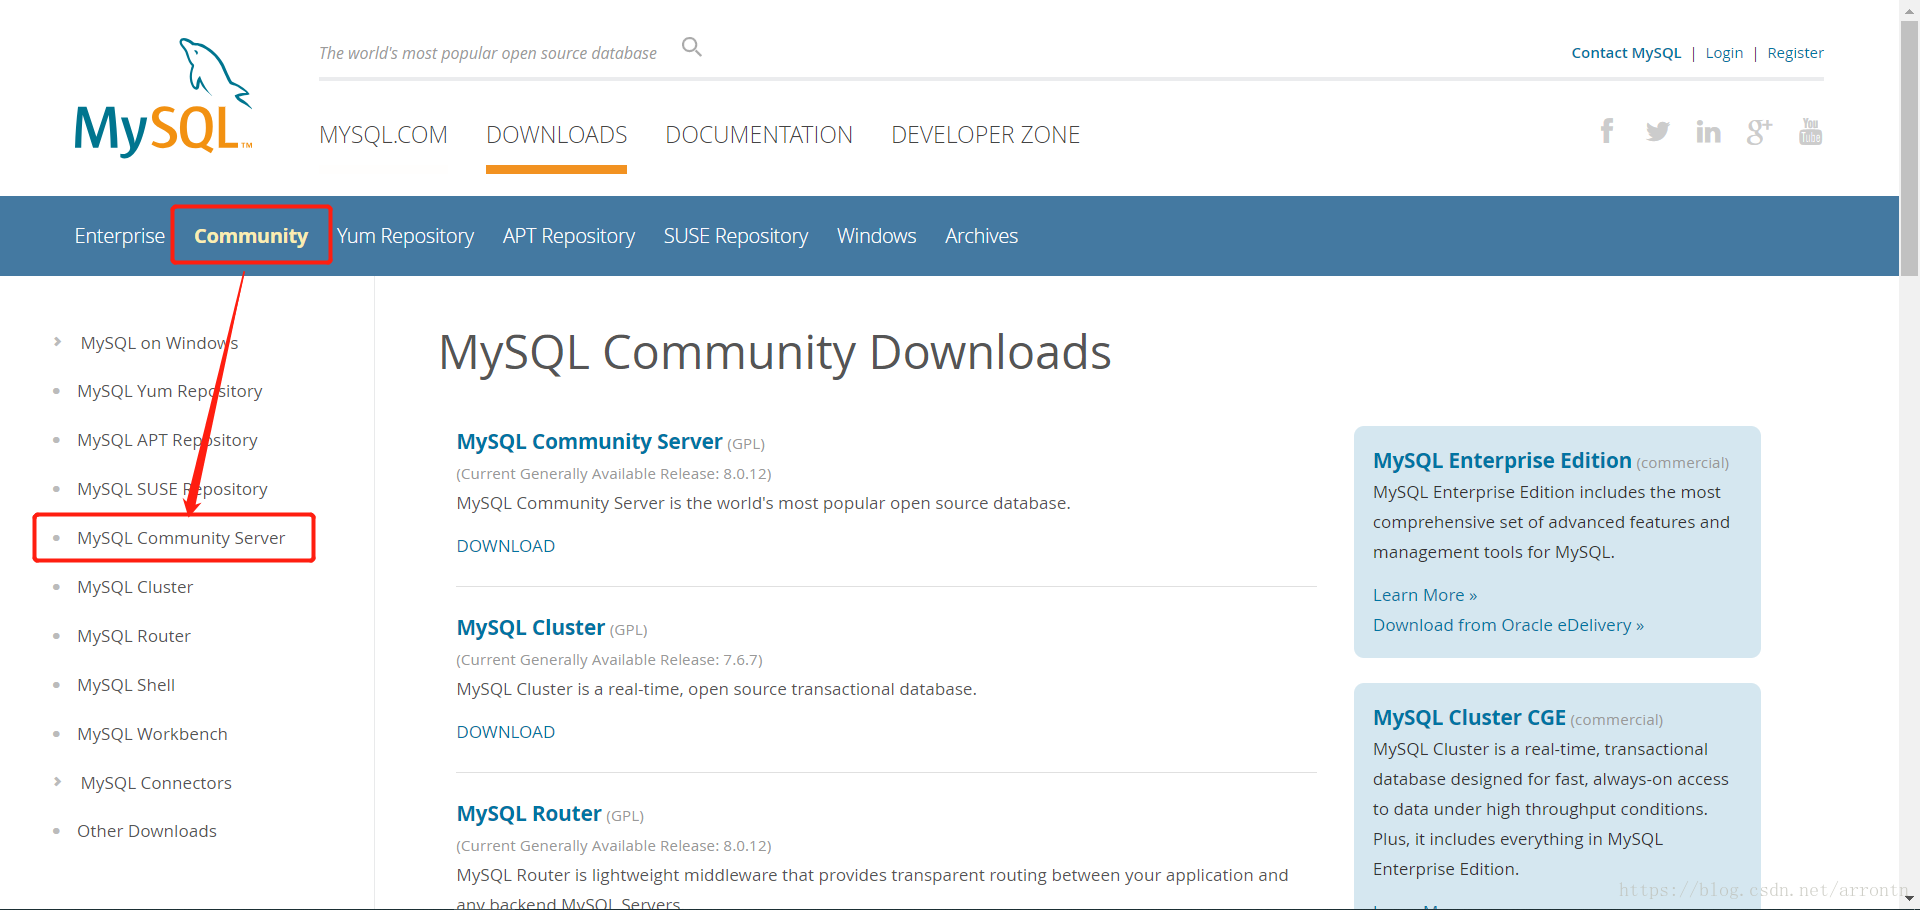Open DEVELOPER ZONE top nav item
Viewport: 1920px width, 910px height.
pyautogui.click(x=985, y=135)
